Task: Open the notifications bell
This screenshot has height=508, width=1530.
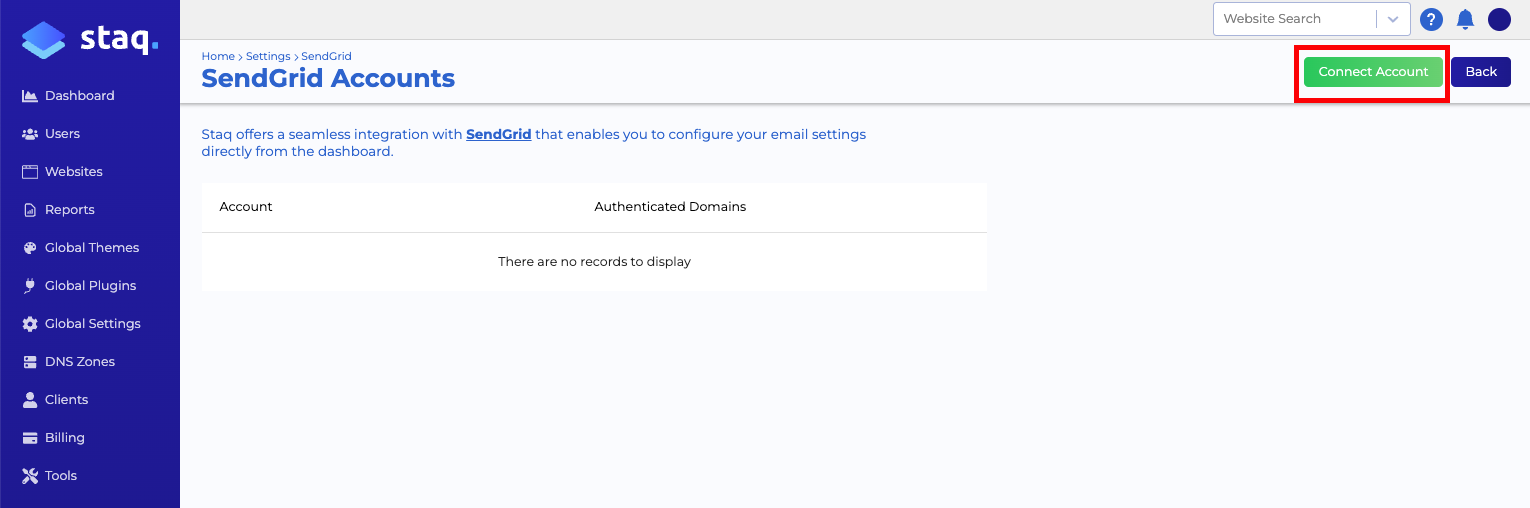Action: 1465,19
